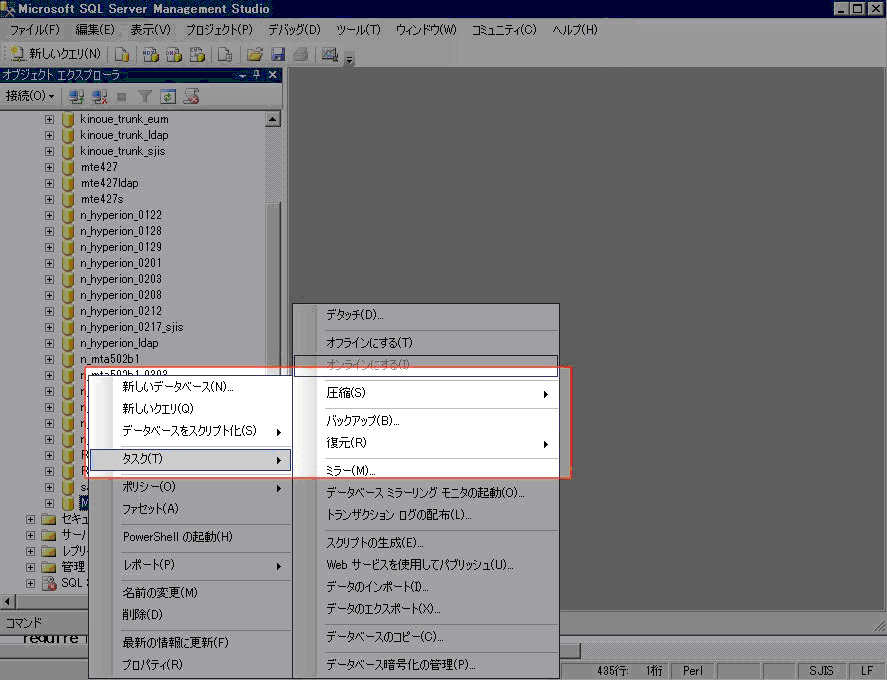Click the DMX query toolbar icon
The height and width of the screenshot is (680, 887).
174,54
